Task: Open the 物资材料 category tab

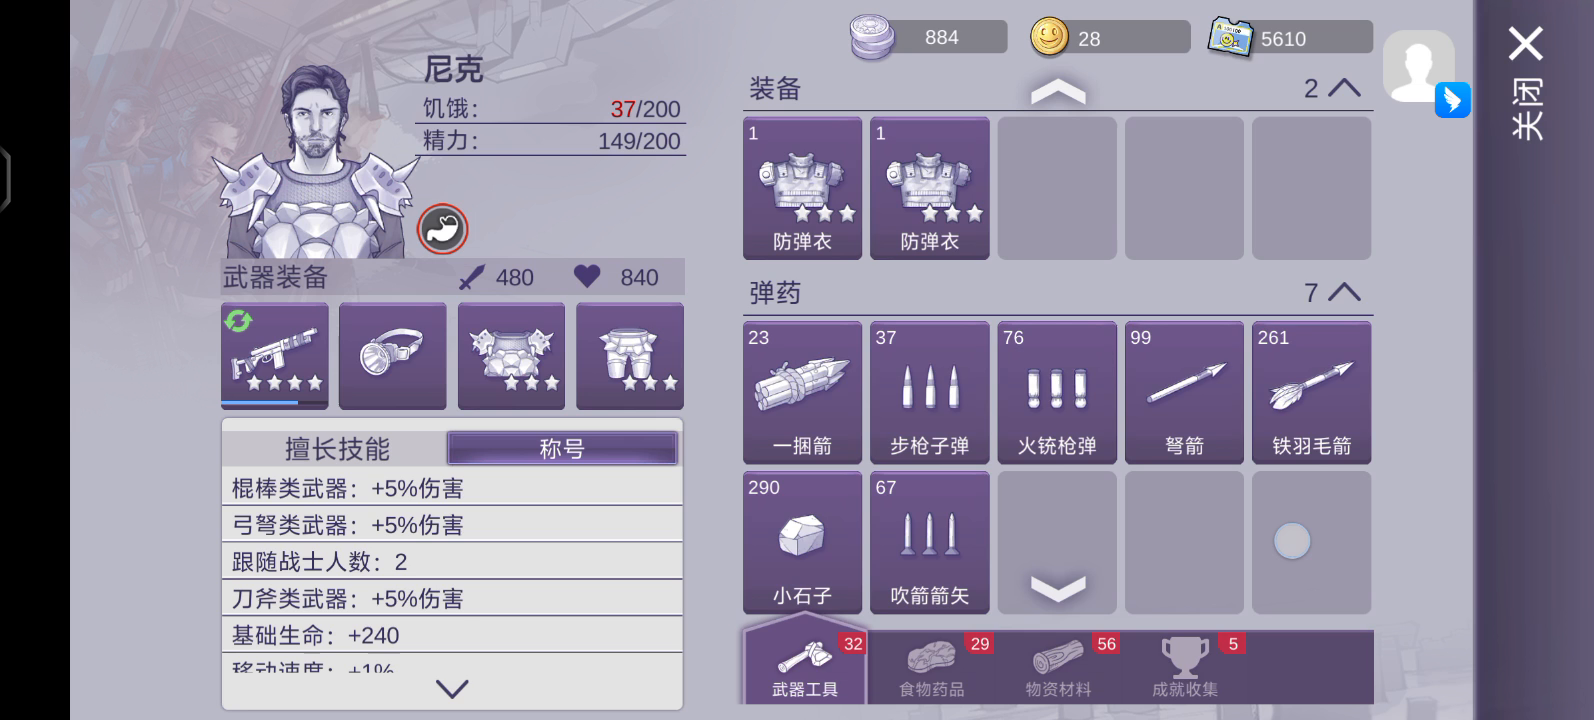Action: (x=1058, y=667)
